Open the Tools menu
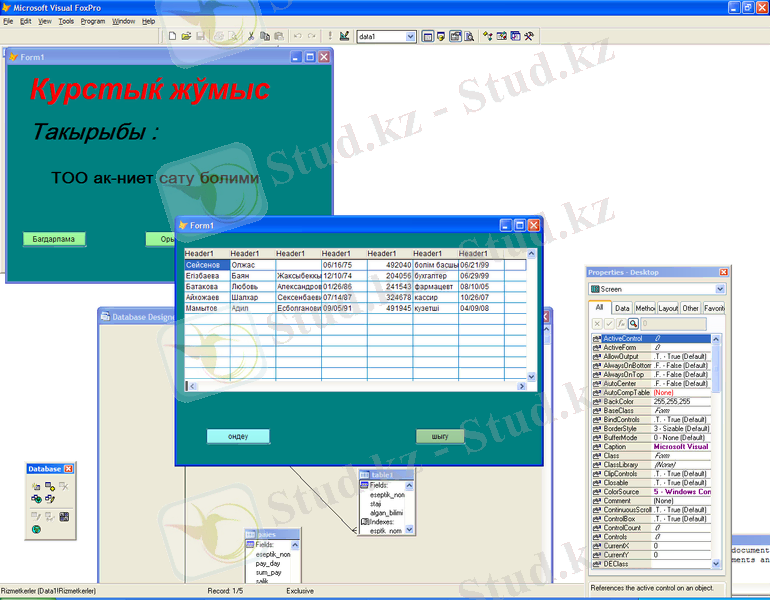The height and width of the screenshot is (600, 770). 66,21
